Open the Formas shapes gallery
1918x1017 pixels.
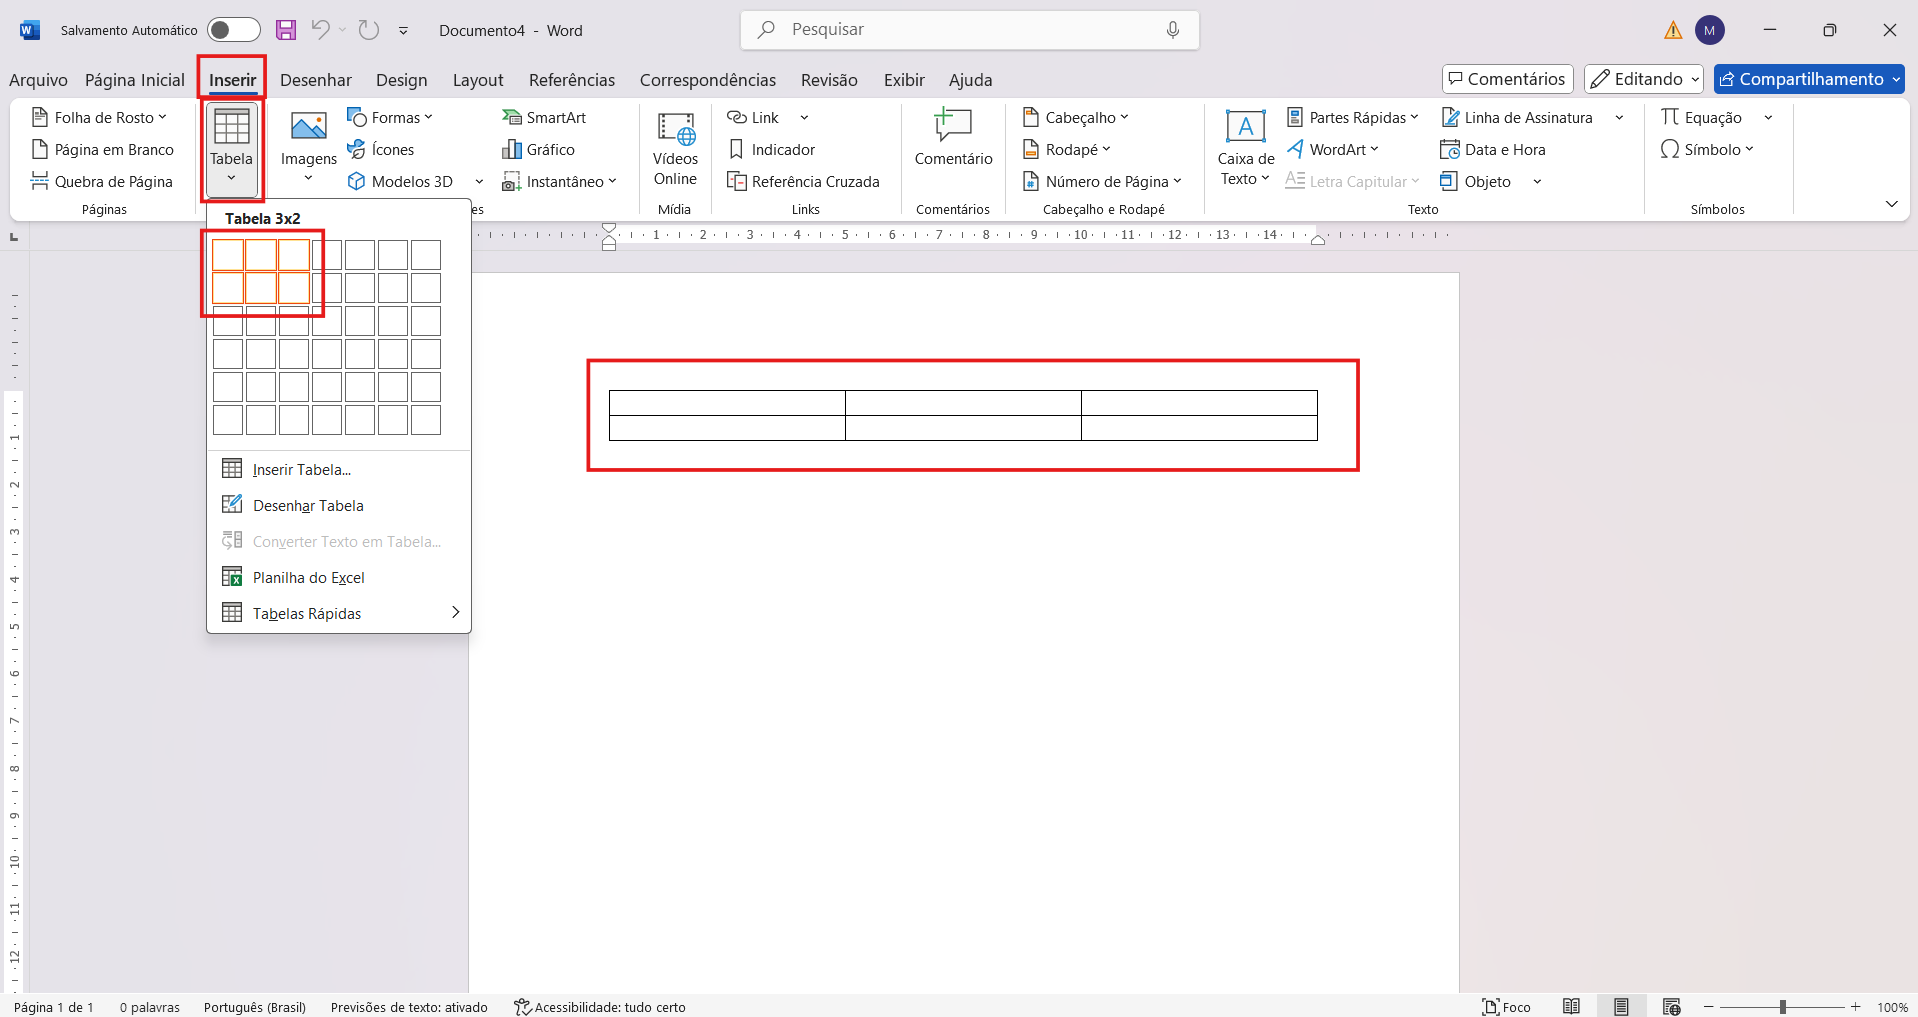click(x=390, y=118)
